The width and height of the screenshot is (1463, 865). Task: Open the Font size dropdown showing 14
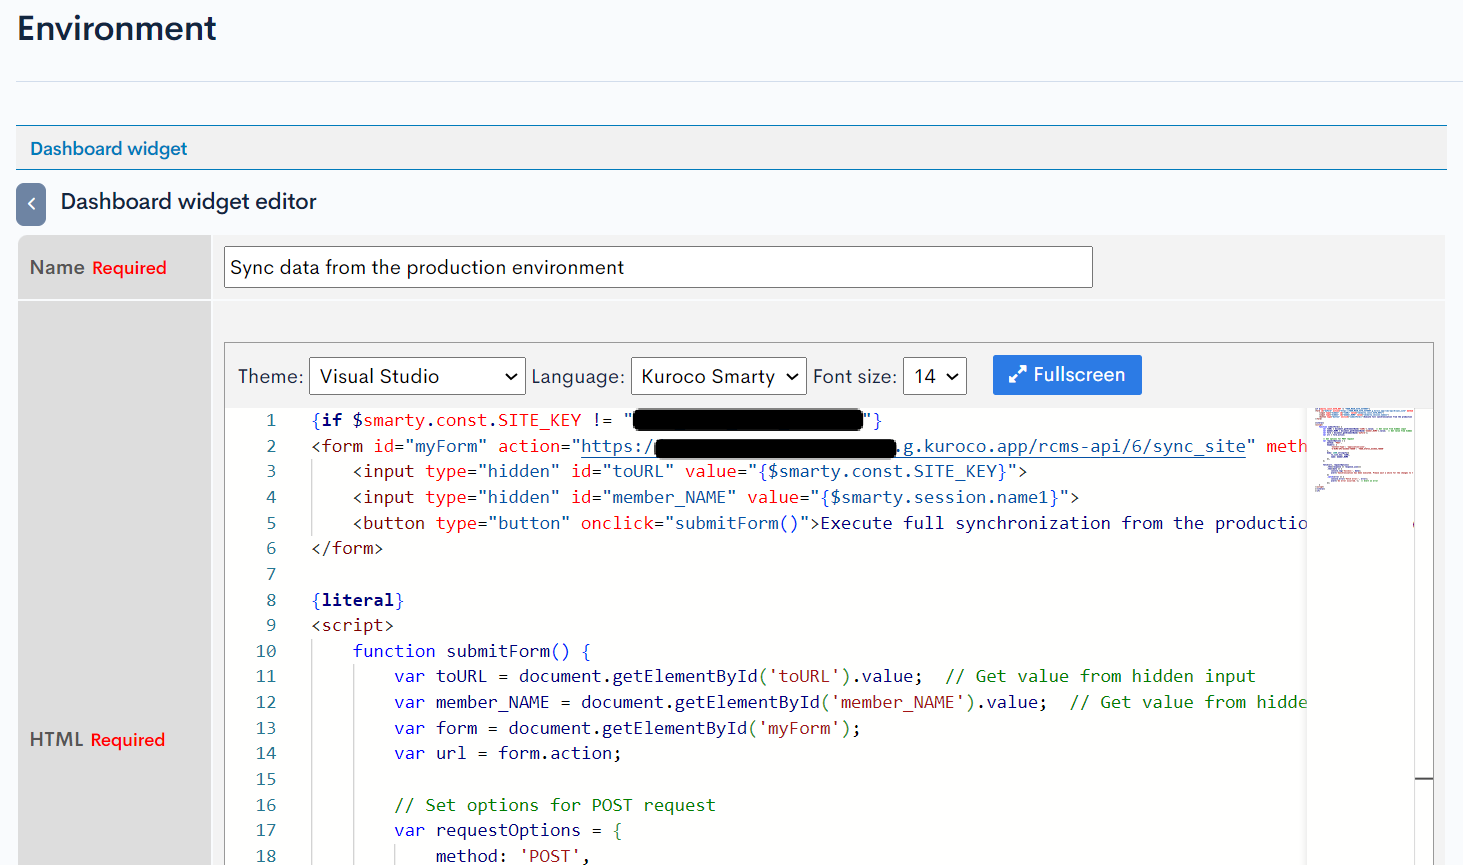tap(934, 376)
